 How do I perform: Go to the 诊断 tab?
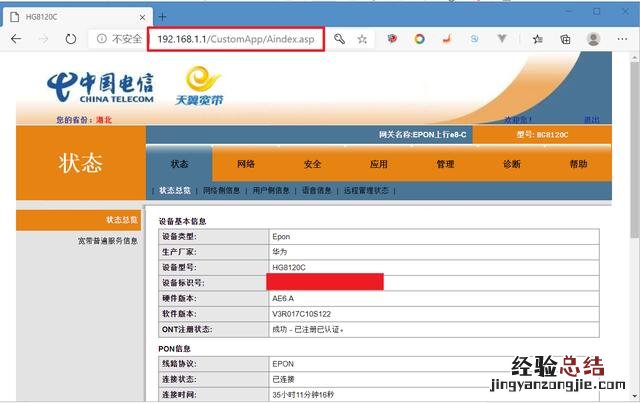(x=511, y=164)
